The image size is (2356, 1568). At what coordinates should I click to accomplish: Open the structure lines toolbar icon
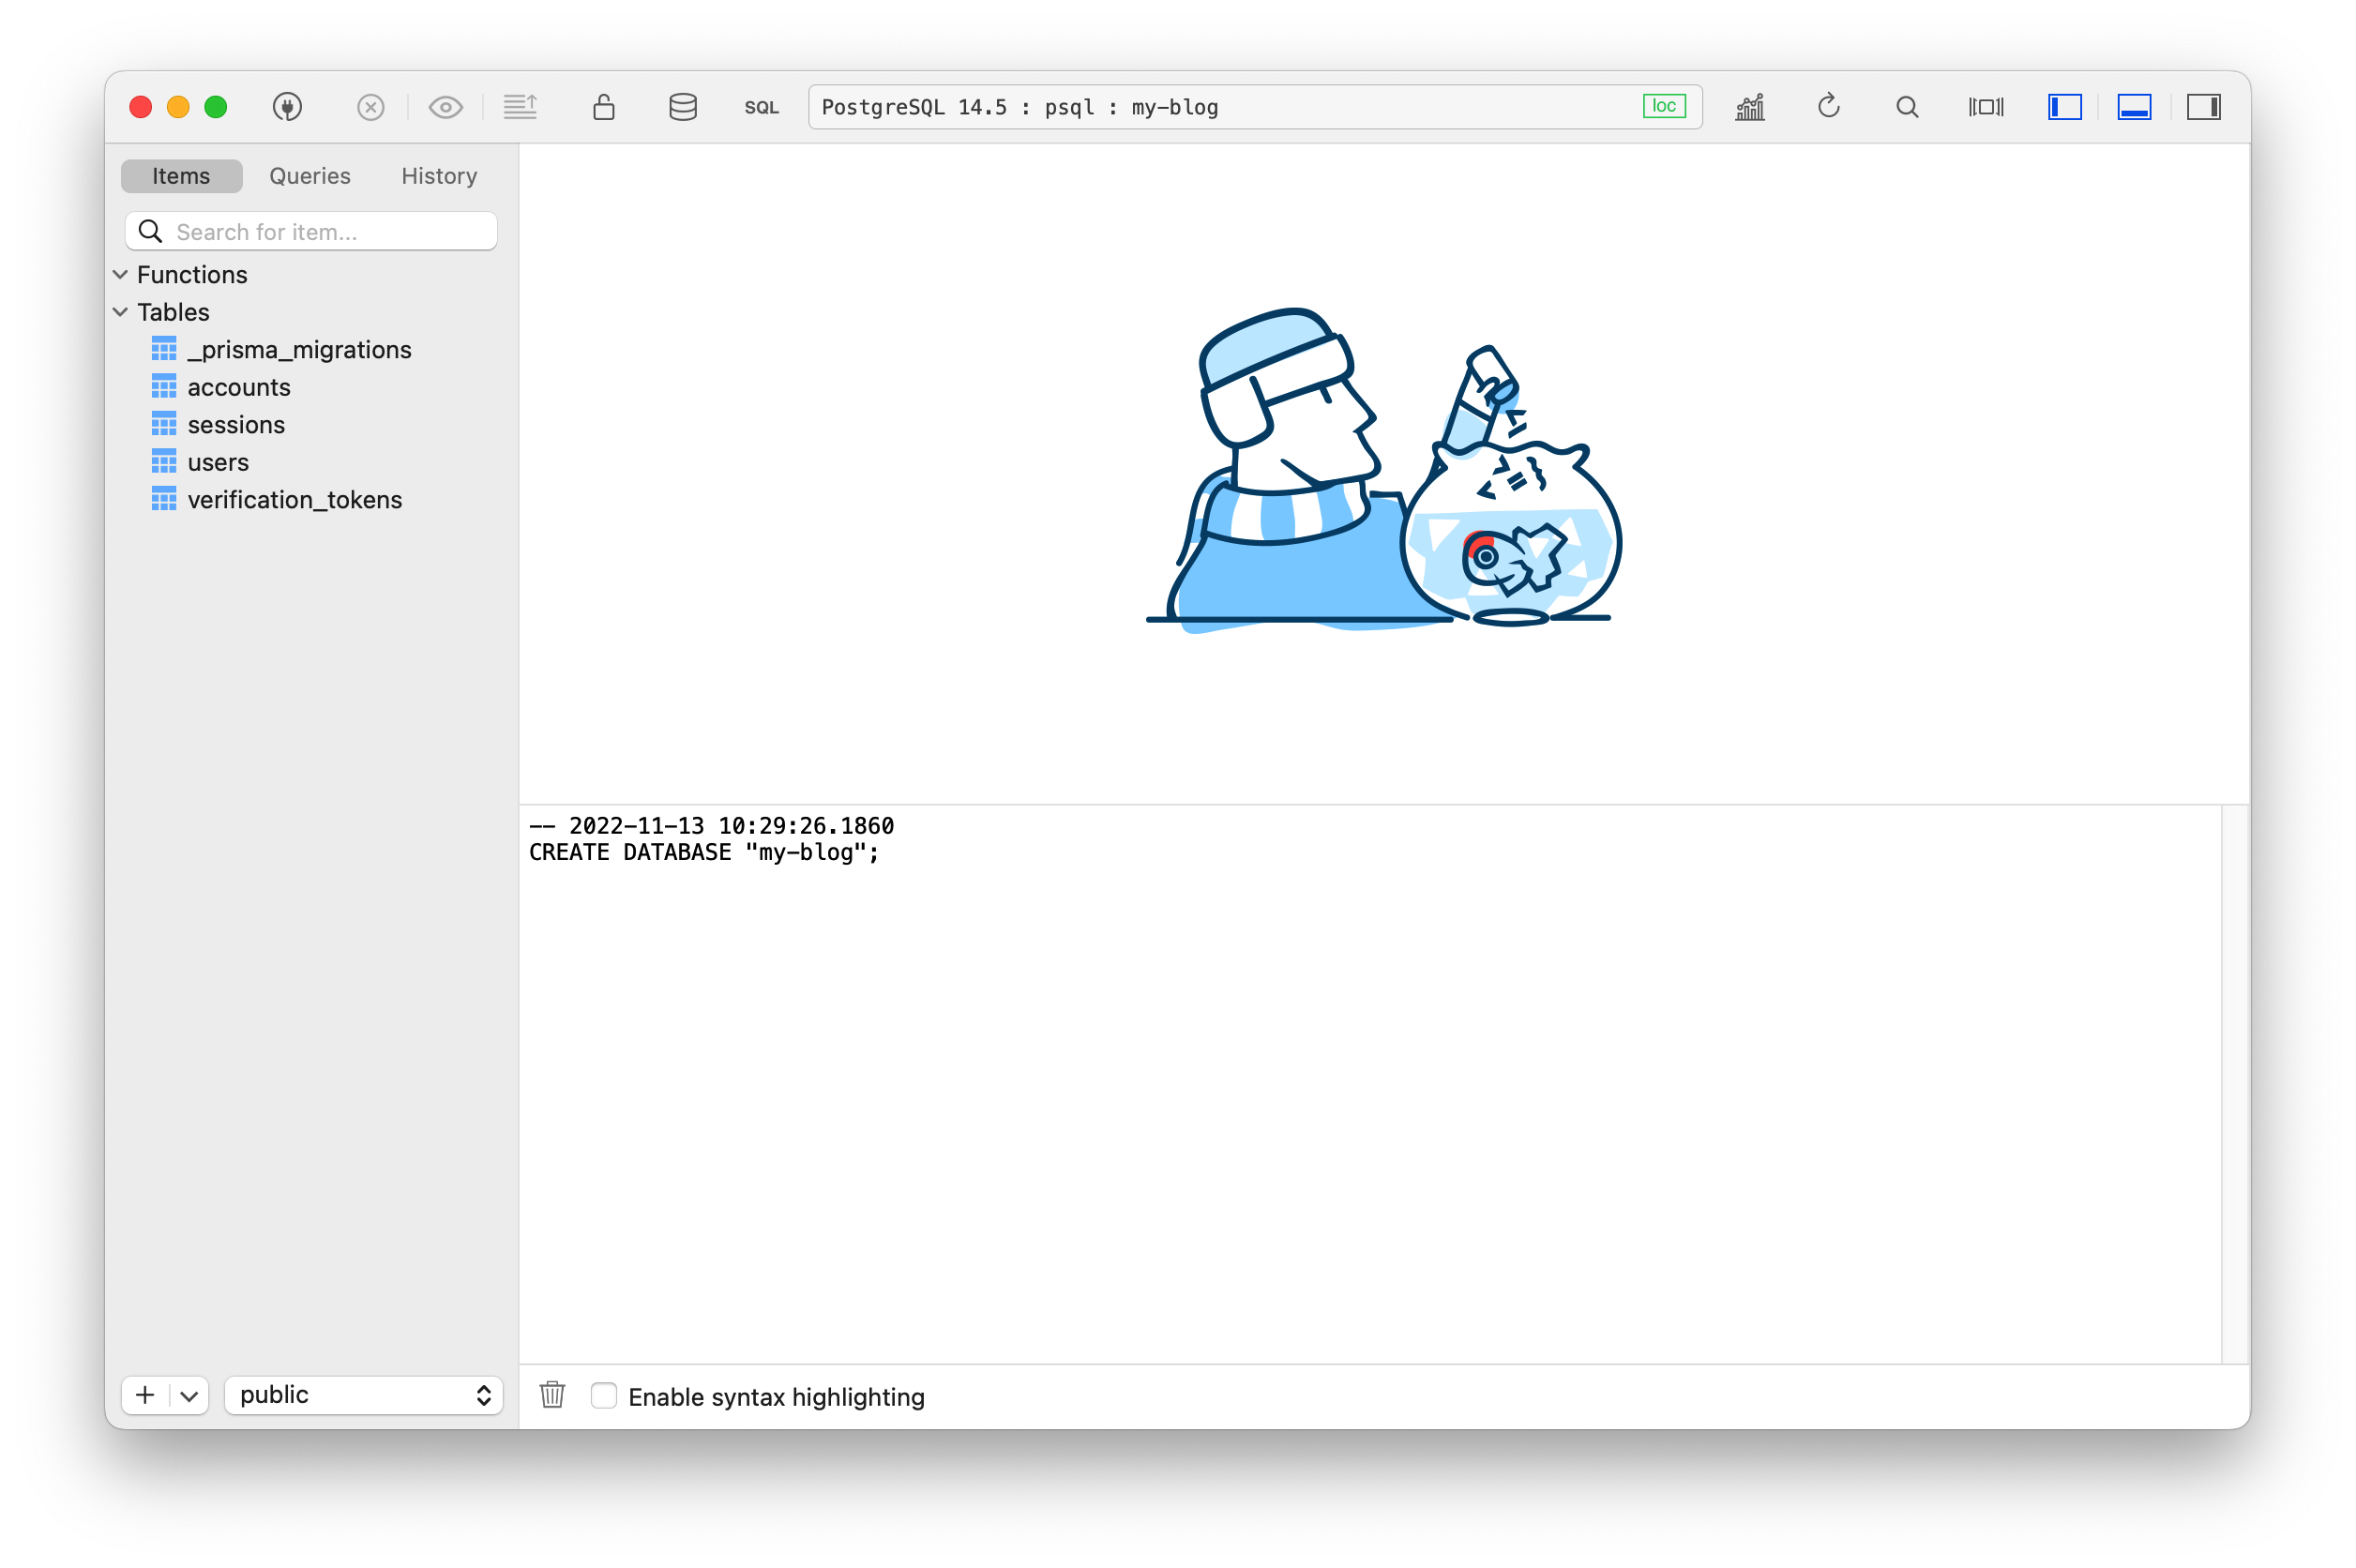point(520,107)
